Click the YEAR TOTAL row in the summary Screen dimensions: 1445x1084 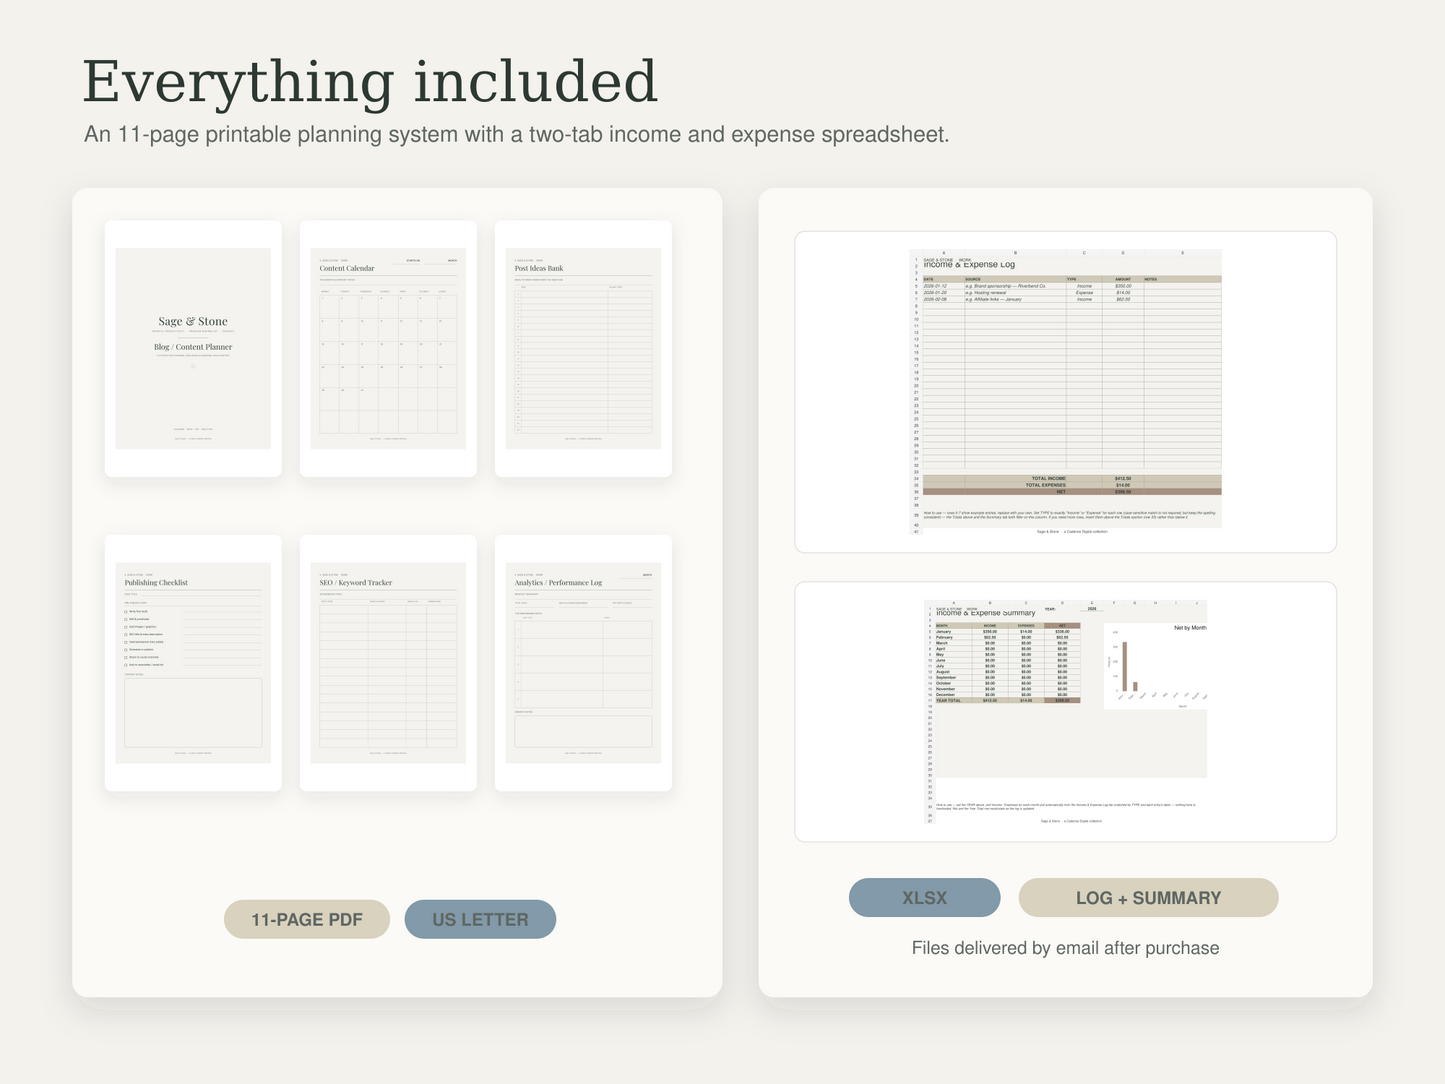[x=1007, y=701]
